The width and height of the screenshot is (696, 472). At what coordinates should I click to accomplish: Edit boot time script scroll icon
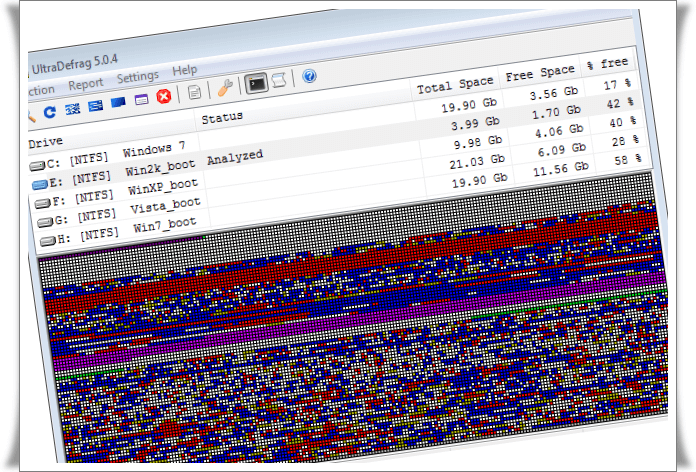point(279,80)
